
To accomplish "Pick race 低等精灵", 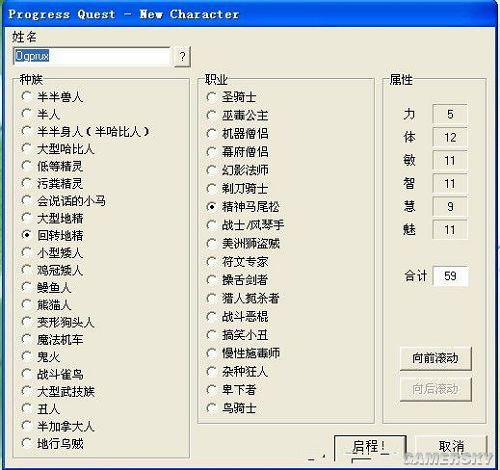I will (x=52, y=166).
